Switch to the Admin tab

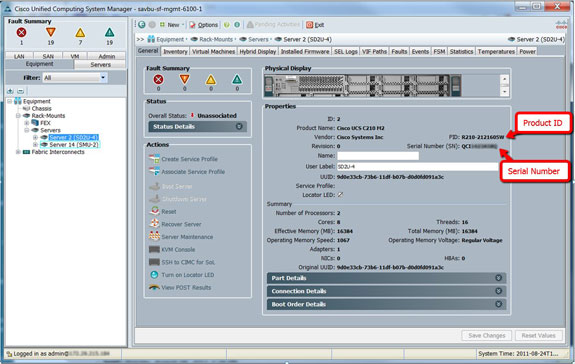tap(107, 56)
